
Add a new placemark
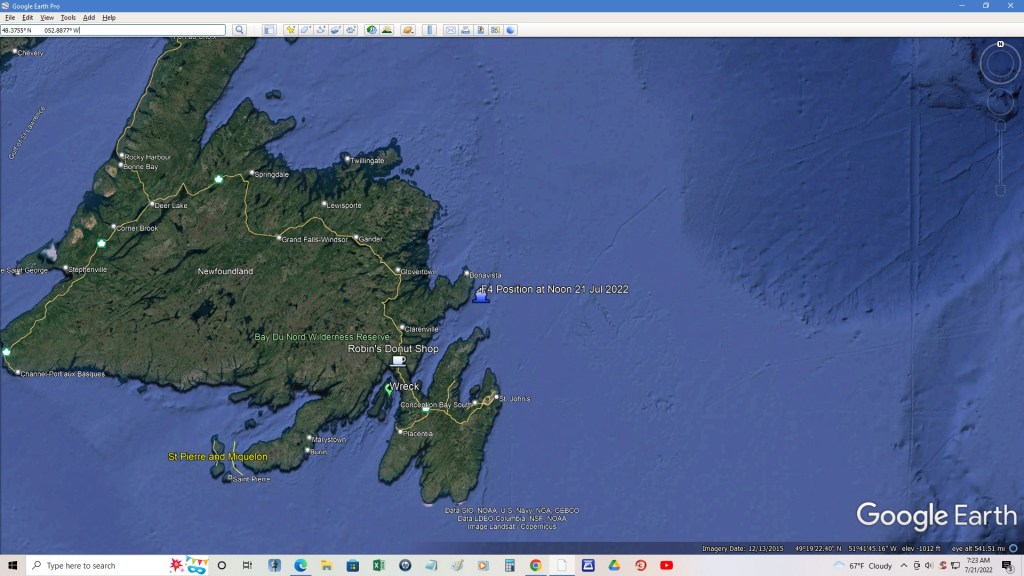291,30
